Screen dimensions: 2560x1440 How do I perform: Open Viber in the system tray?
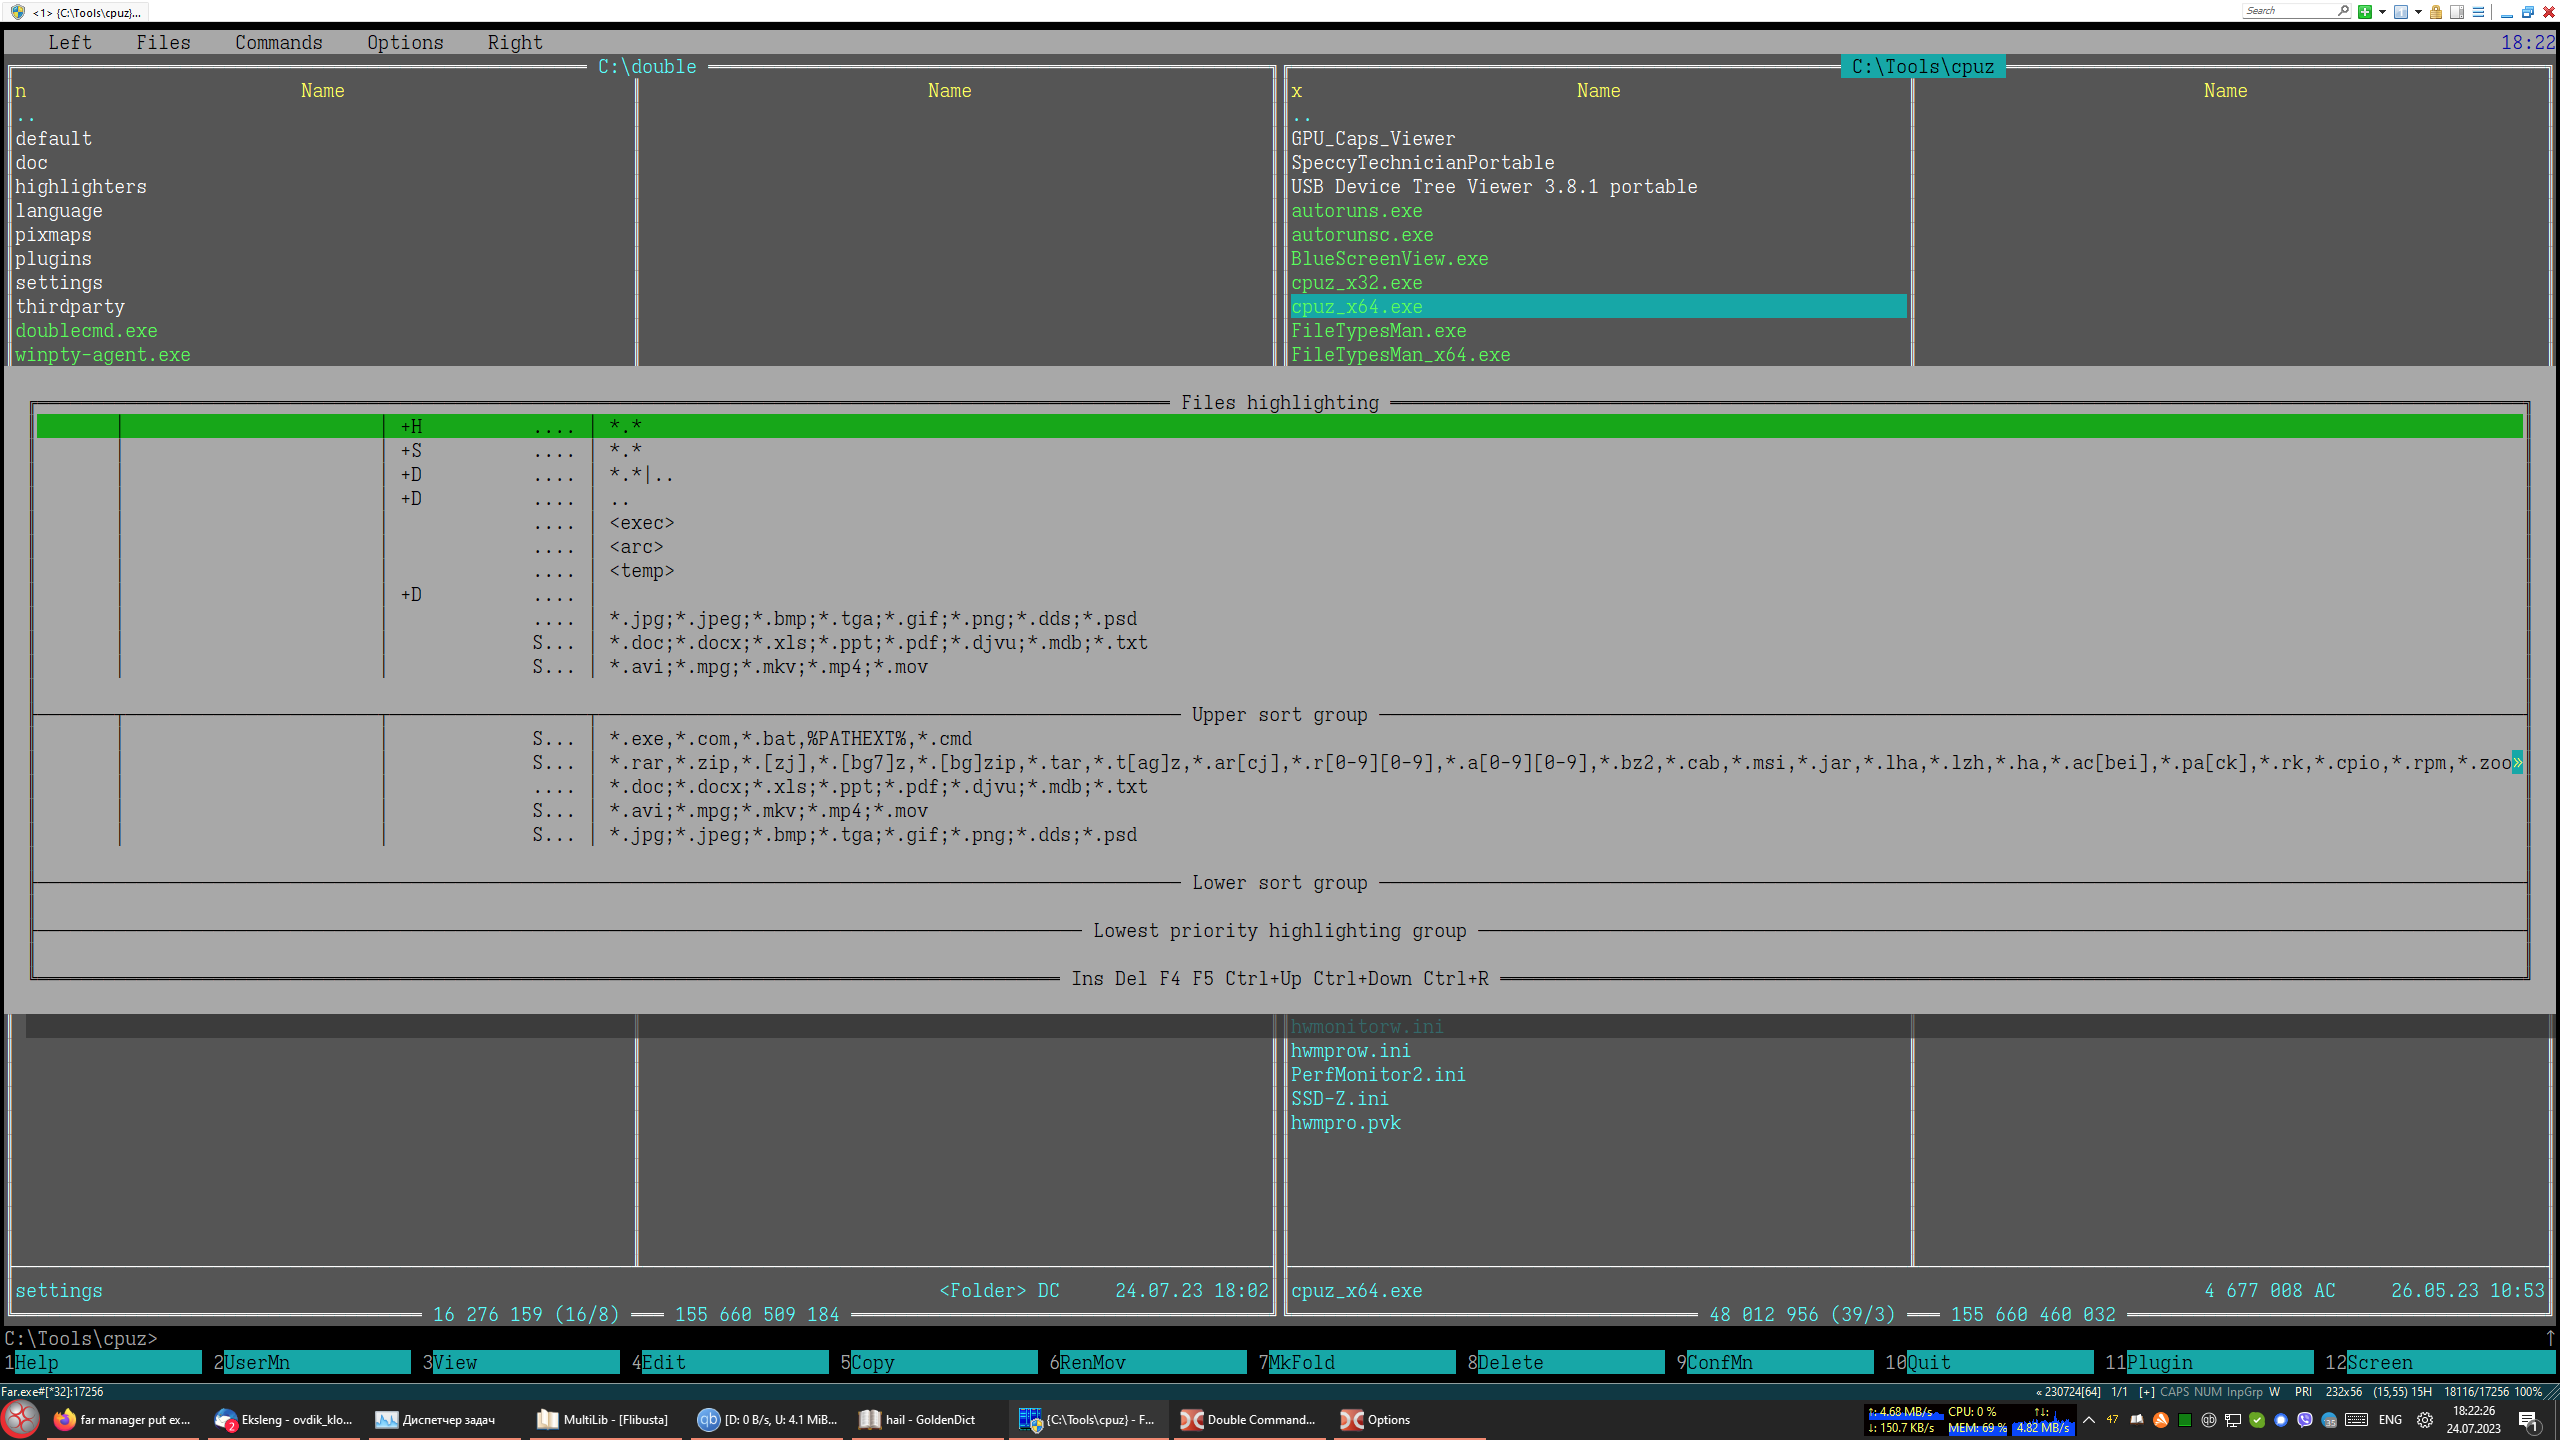coord(2305,1419)
